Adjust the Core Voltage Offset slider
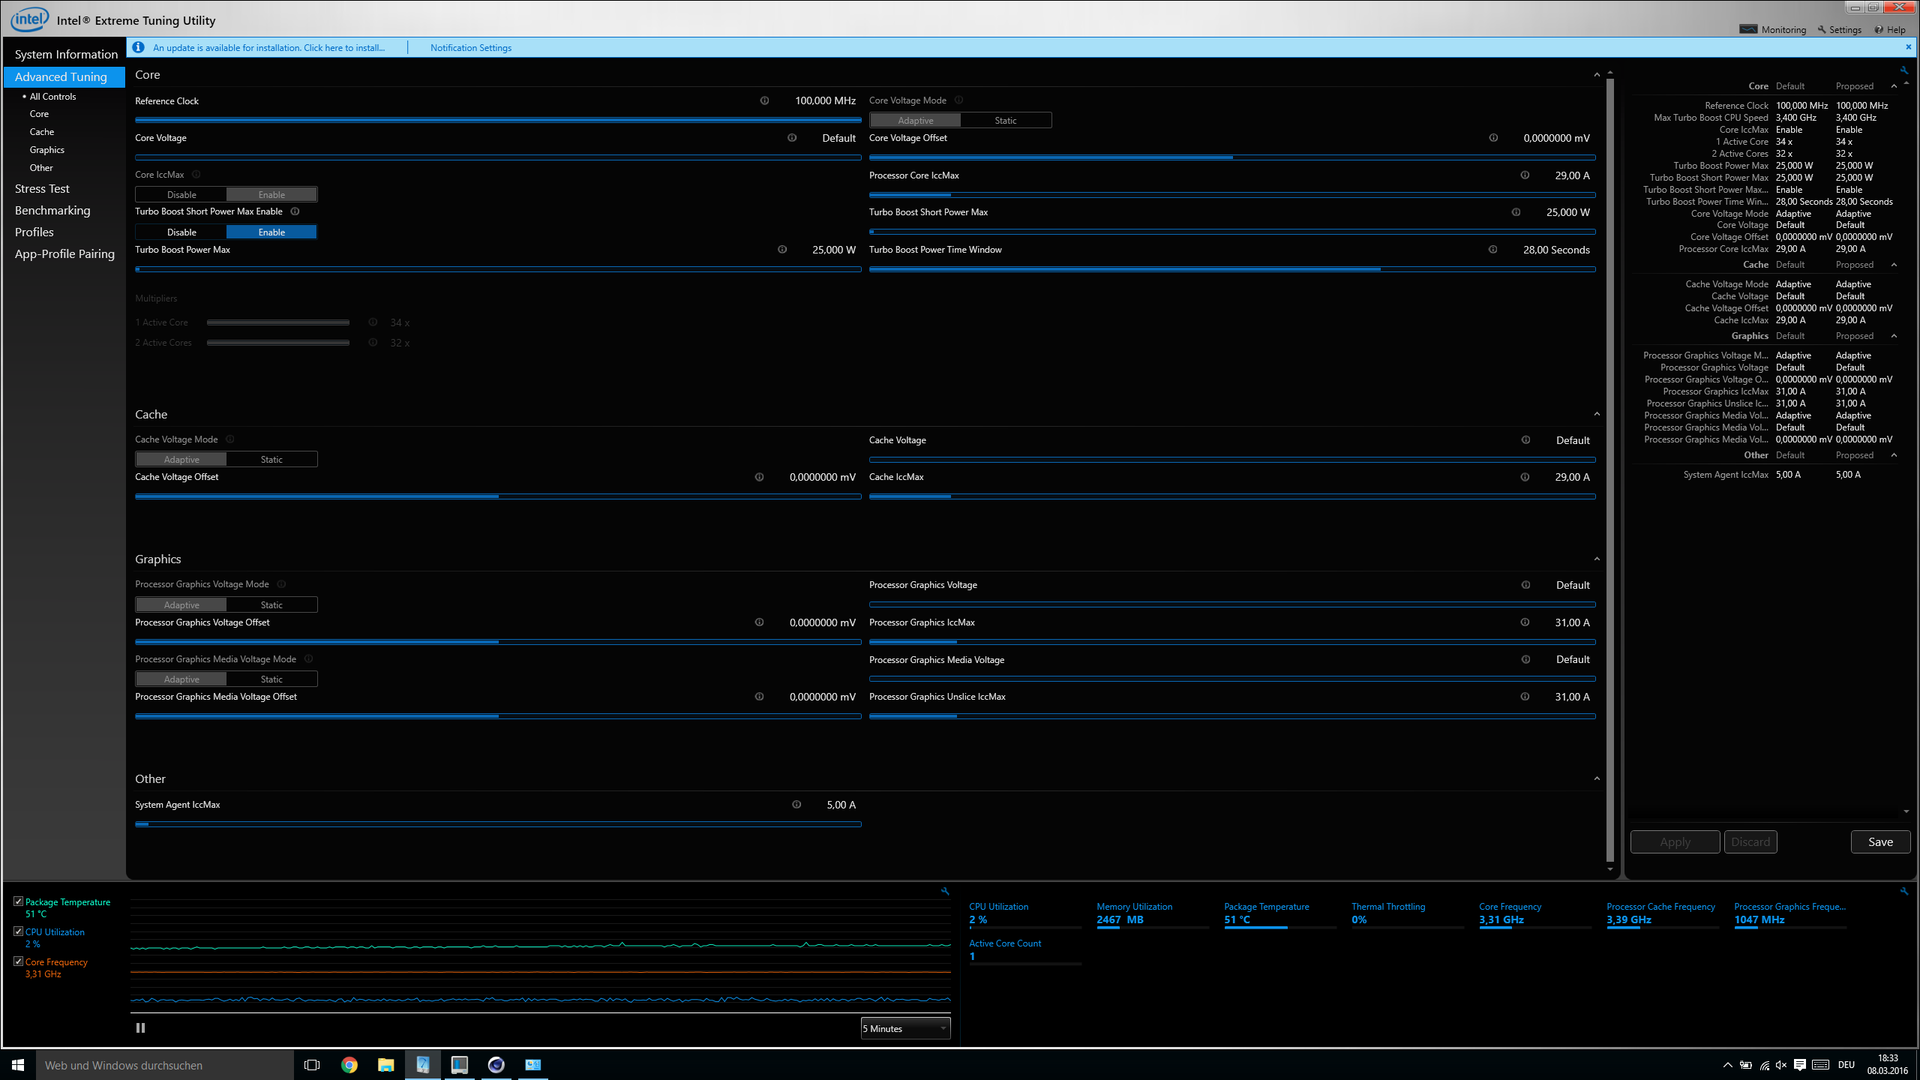 click(1232, 157)
